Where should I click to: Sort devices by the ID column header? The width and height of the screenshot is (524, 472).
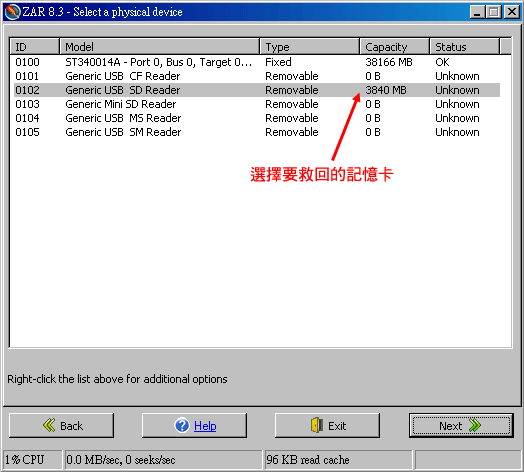[x=35, y=46]
